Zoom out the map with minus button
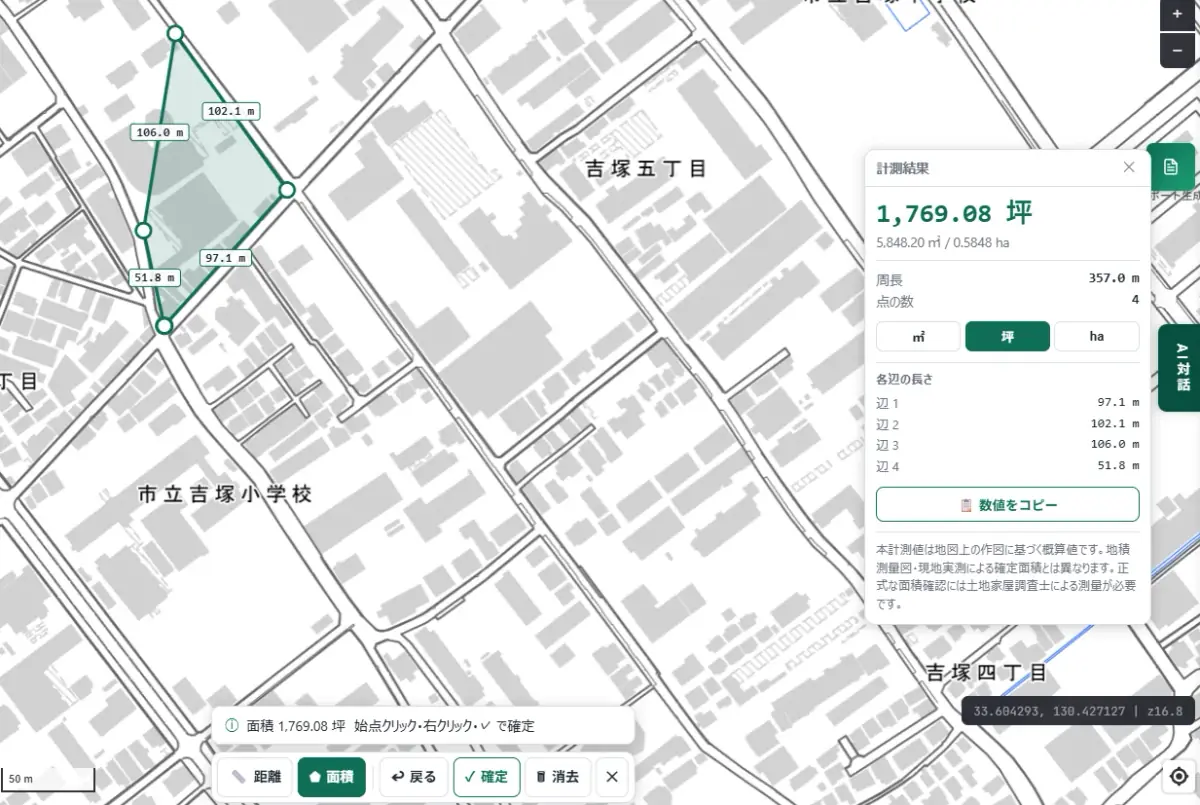This screenshot has height=805, width=1200. 1177,50
